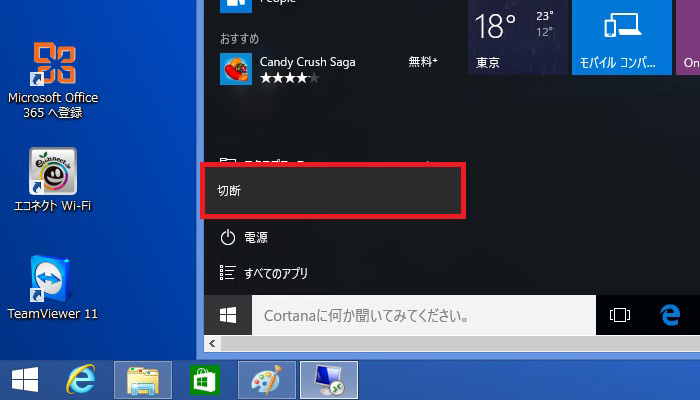Open Task View in the remote taskbar
The width and height of the screenshot is (700, 400).
click(x=620, y=315)
